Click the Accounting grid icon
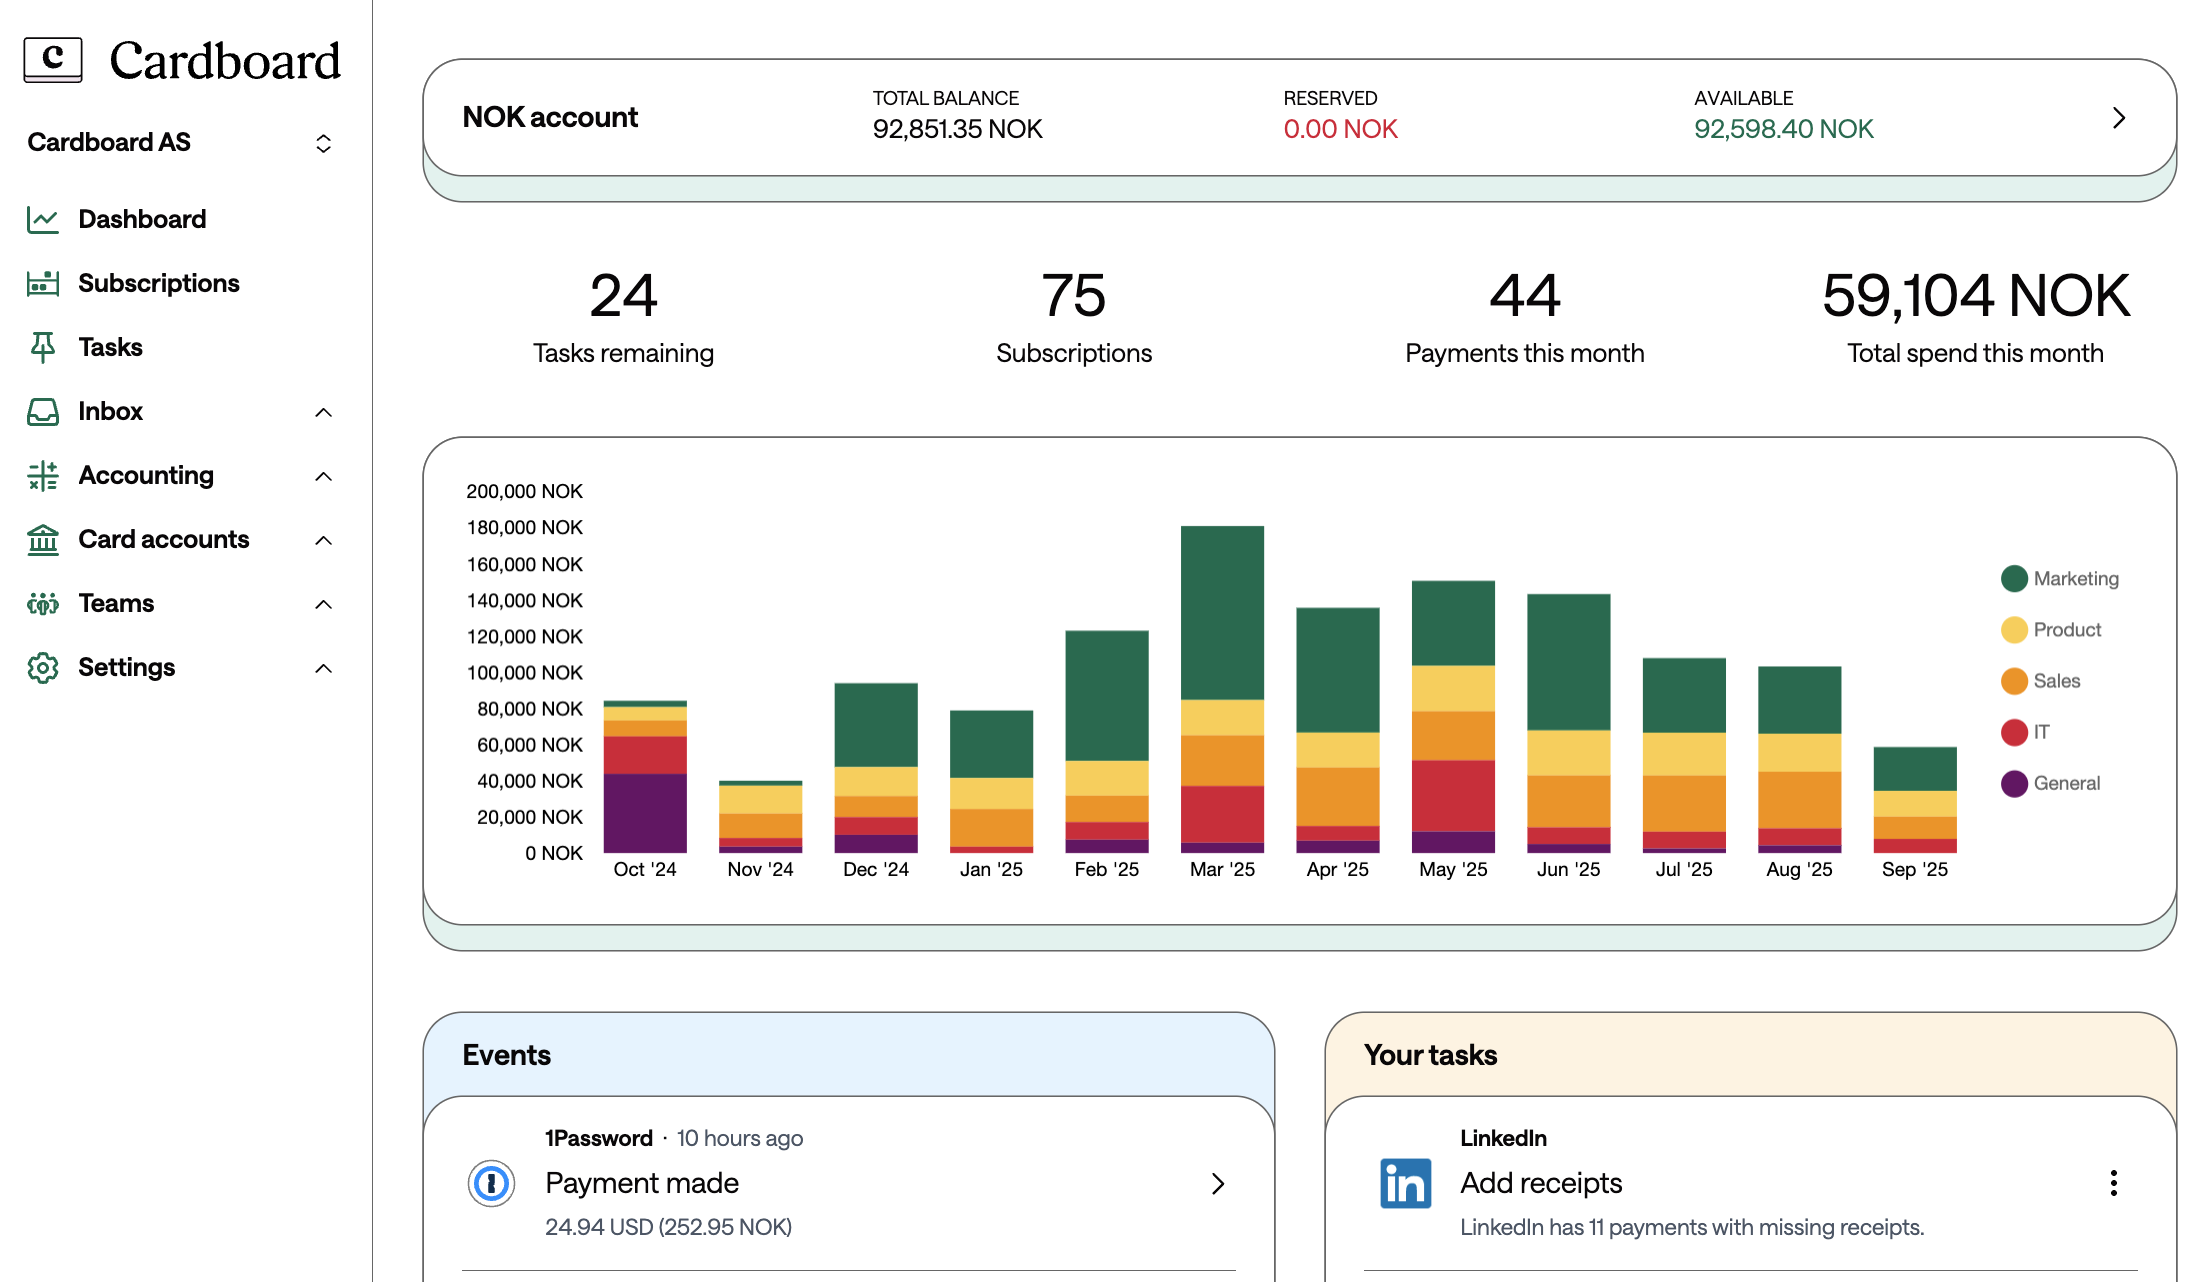 (43, 476)
